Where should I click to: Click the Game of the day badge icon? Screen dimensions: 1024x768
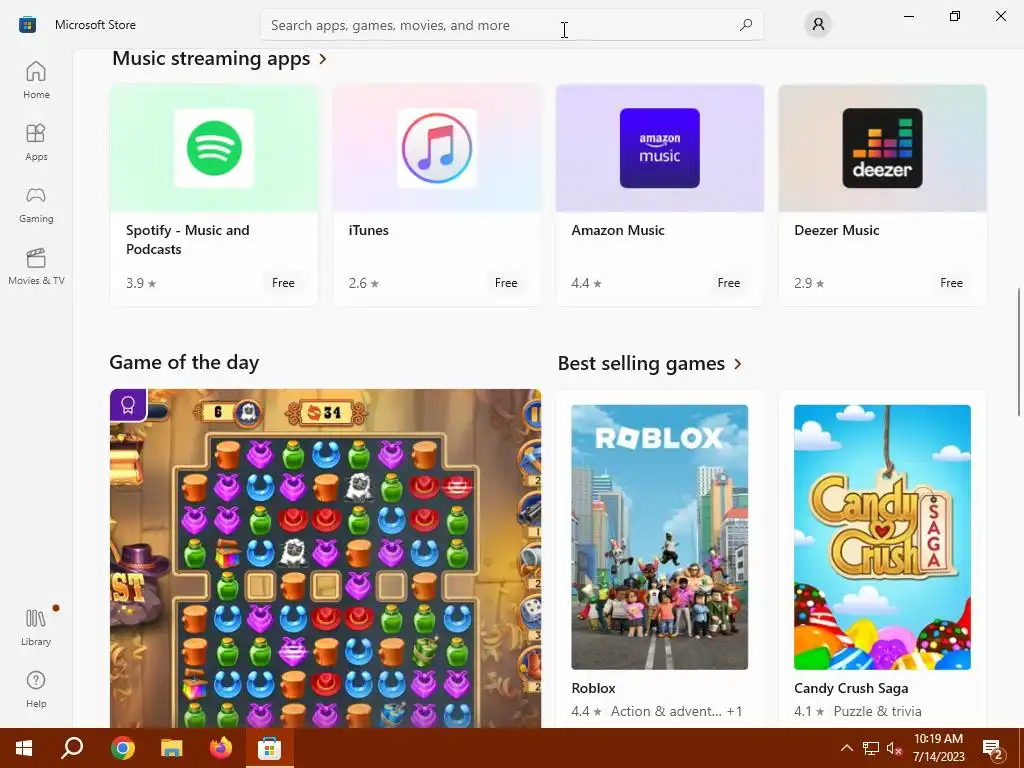128,406
